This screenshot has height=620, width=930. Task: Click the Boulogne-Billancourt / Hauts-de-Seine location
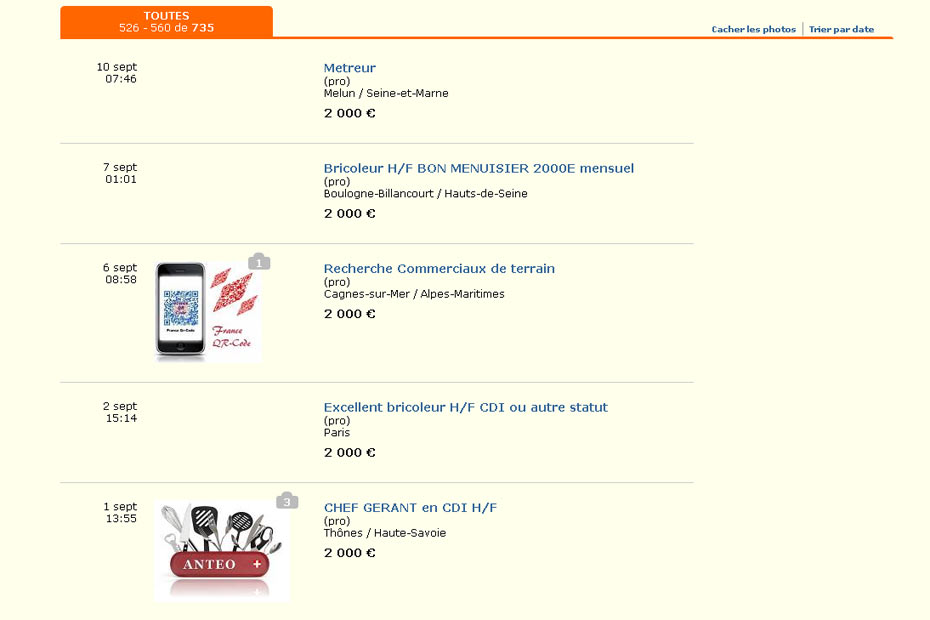[425, 193]
